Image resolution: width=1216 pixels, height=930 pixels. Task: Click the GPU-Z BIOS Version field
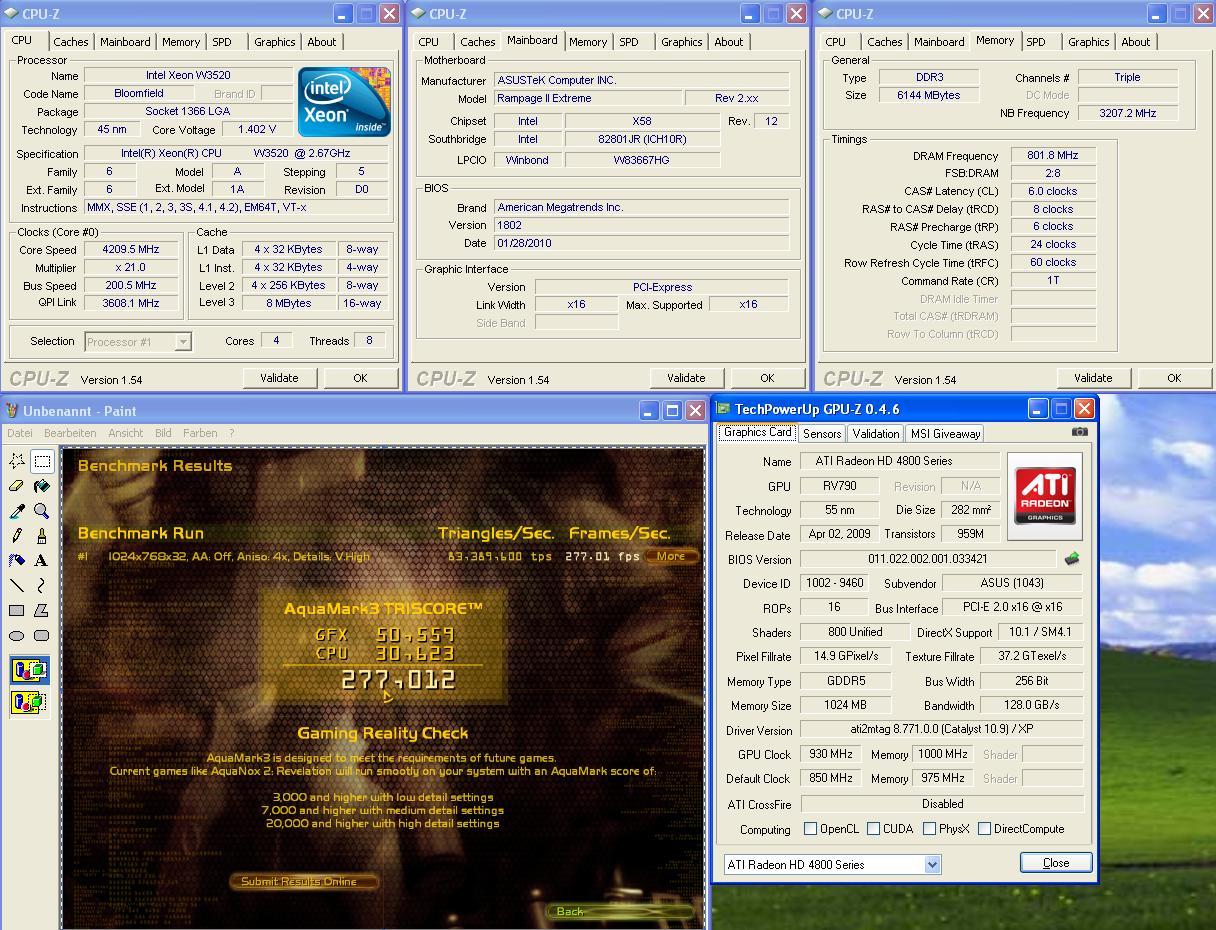pos(928,559)
